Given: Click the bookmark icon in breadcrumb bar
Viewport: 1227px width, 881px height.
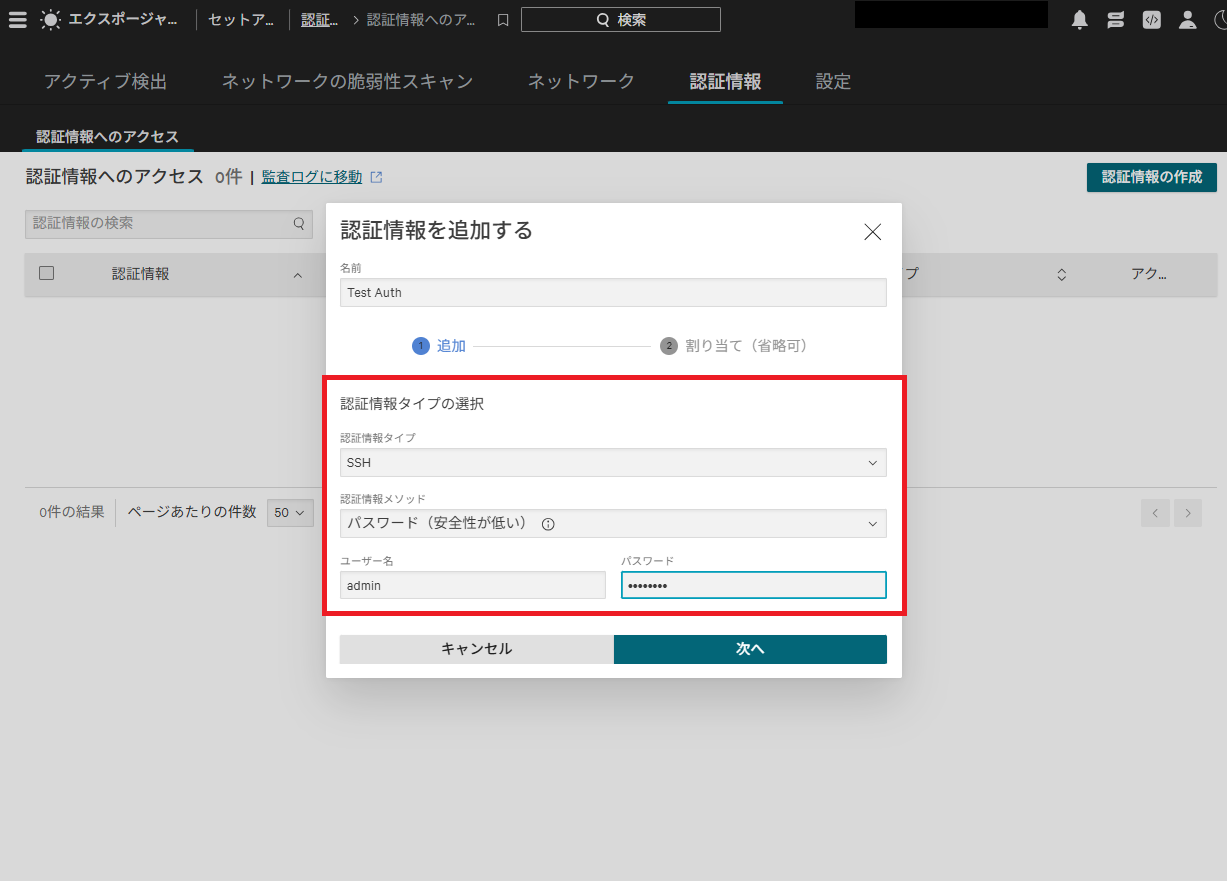Looking at the screenshot, I should pyautogui.click(x=503, y=20).
